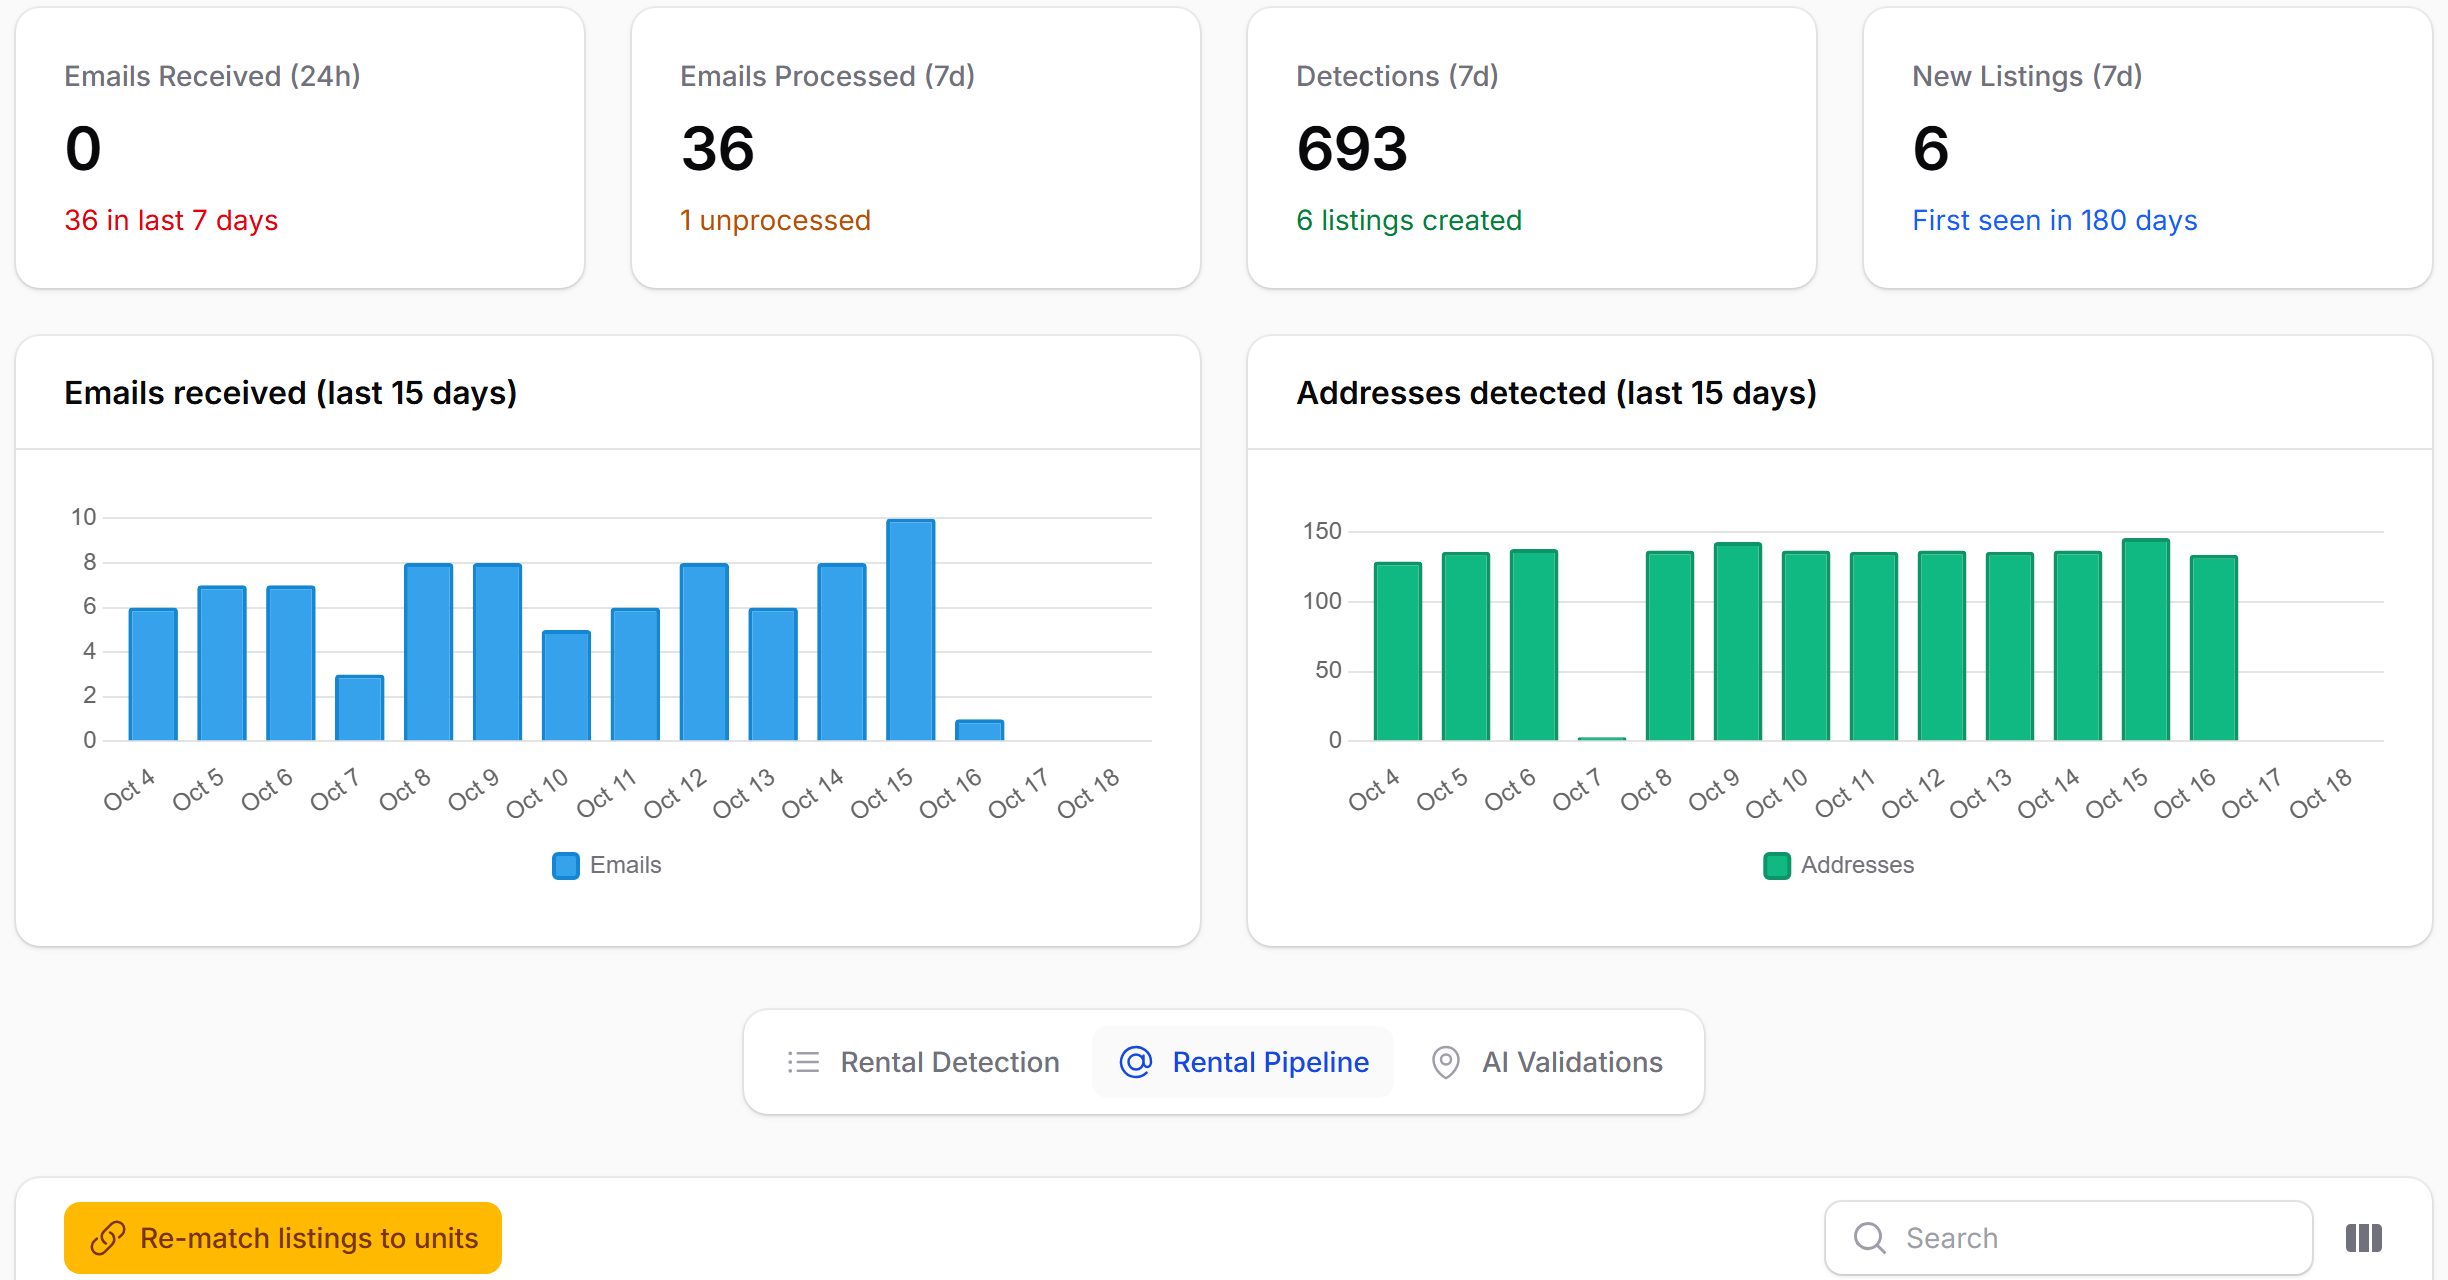Viewport: 2448px width, 1280px height.
Task: Click the Detections (7d) card title
Action: pyautogui.click(x=1397, y=76)
